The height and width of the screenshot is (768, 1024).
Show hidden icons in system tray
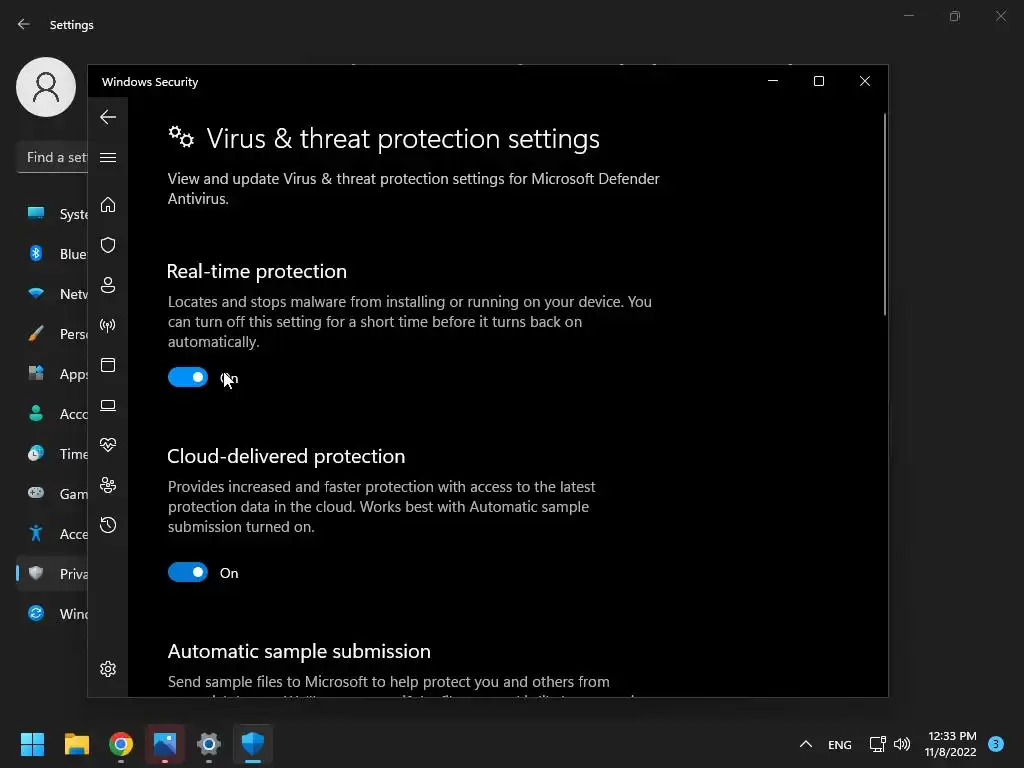coord(806,744)
